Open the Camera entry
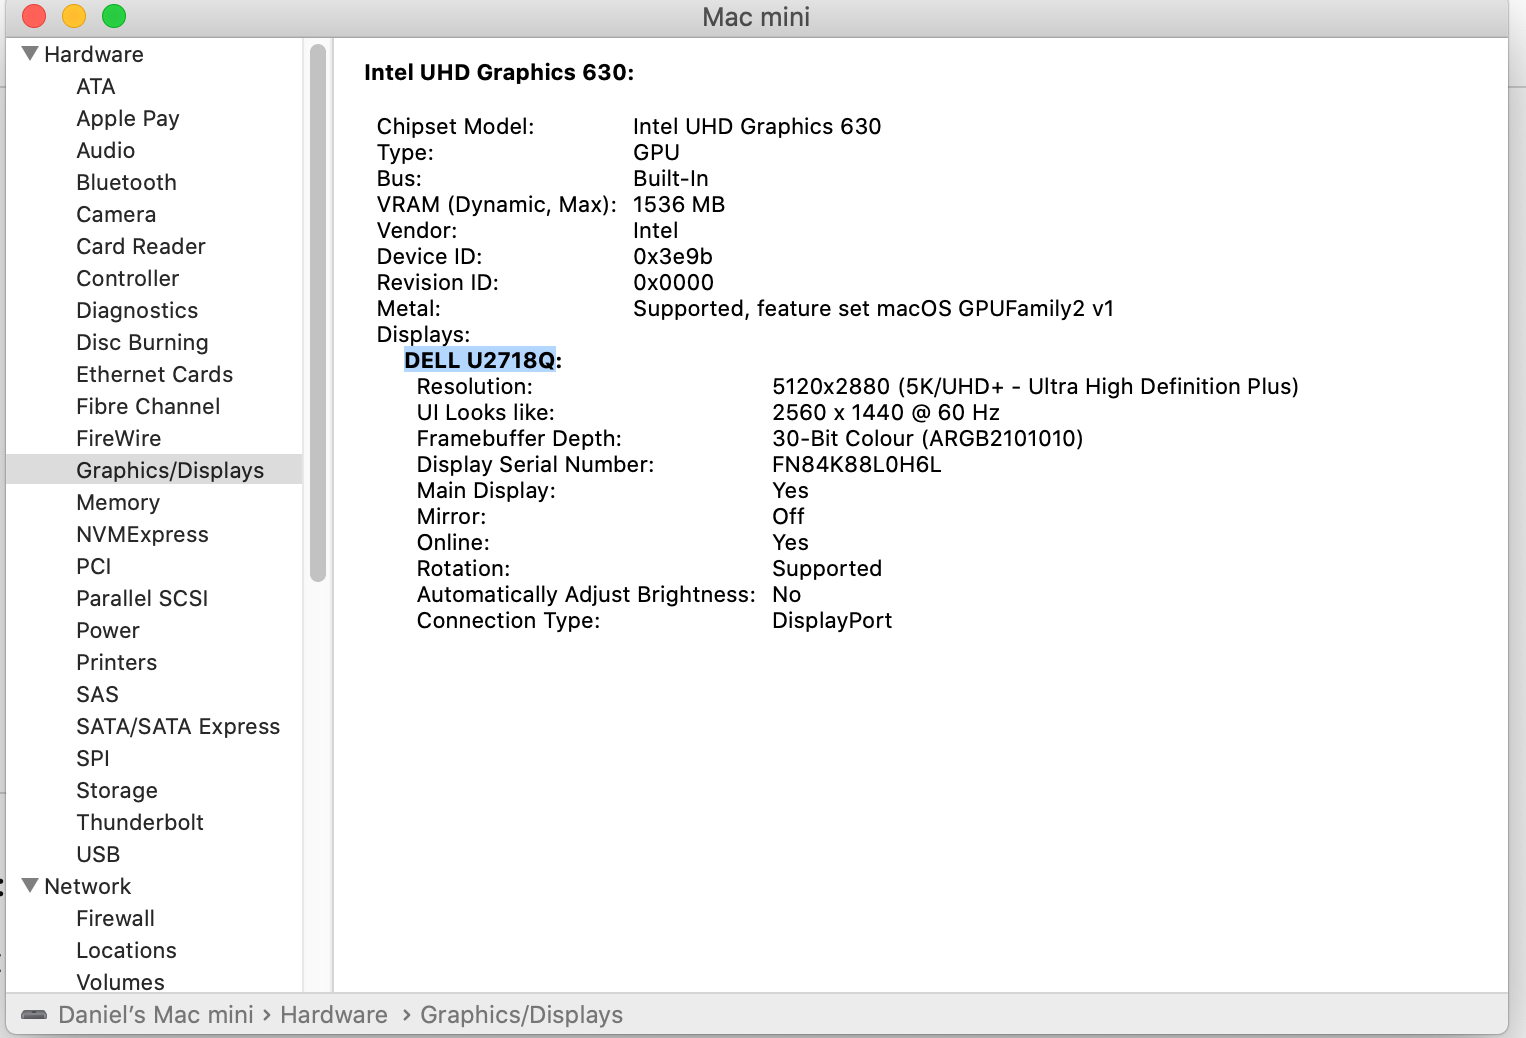Screen dimensions: 1526x1038 [x=116, y=214]
